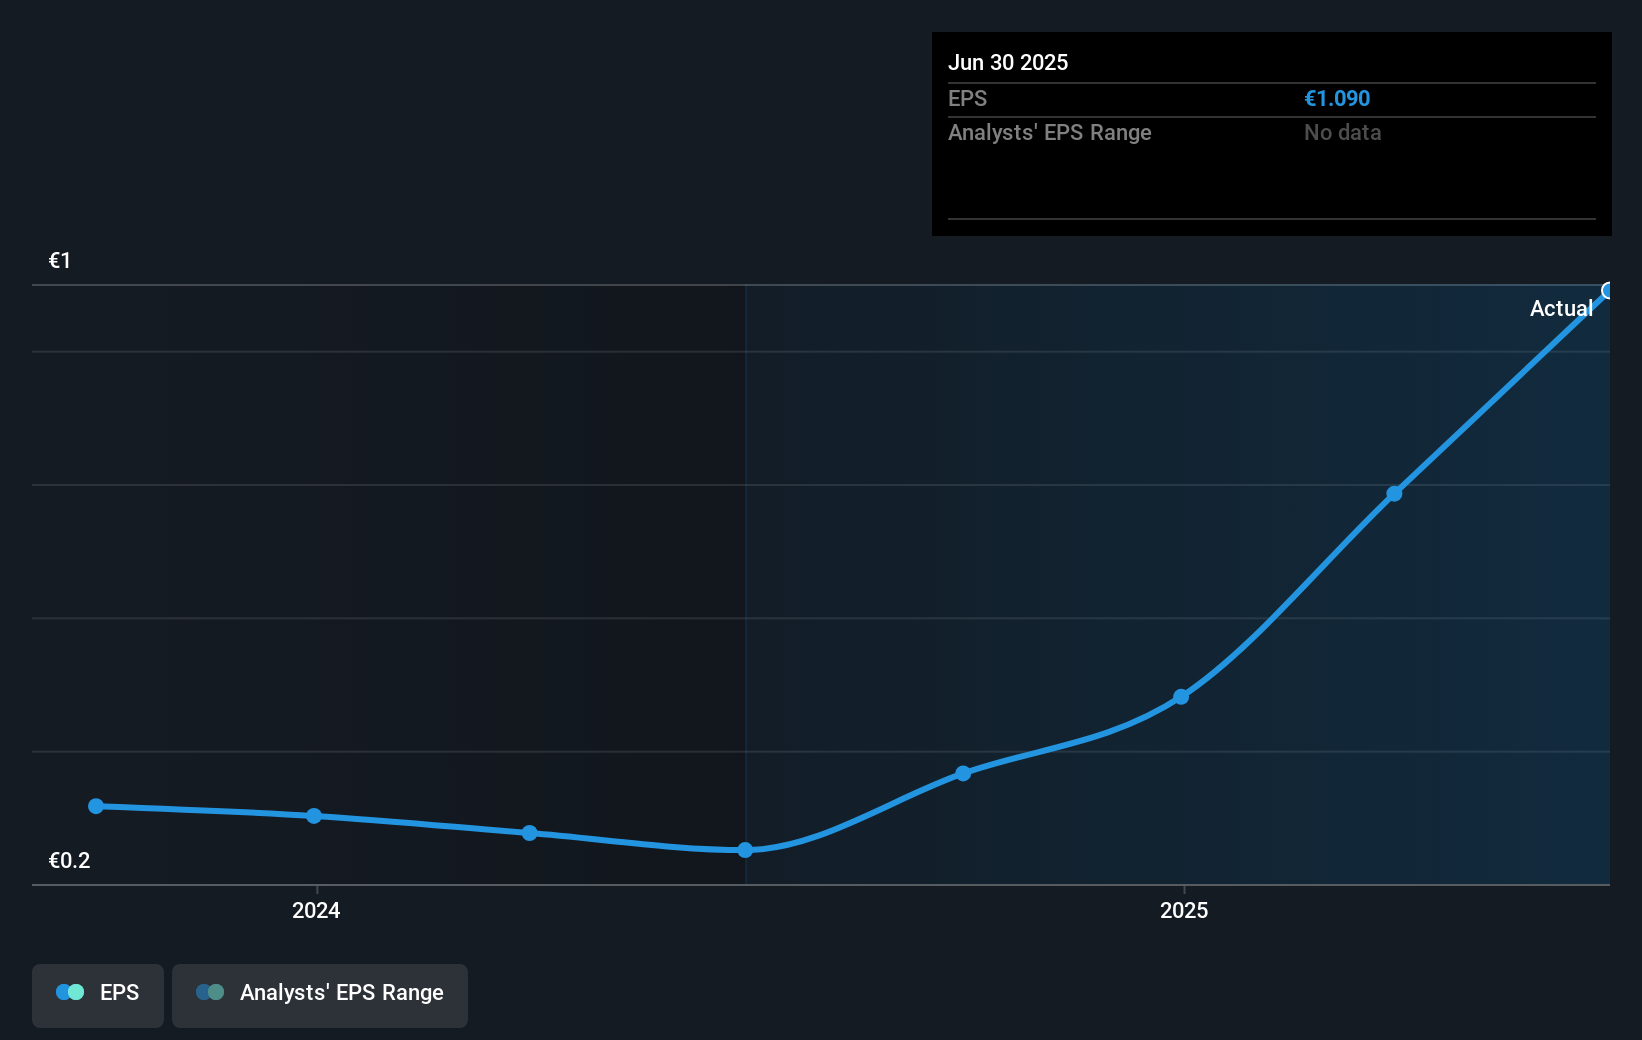Screen dimensions: 1642x1040
Task: Click the Actual label near the line end
Action: (x=1560, y=308)
